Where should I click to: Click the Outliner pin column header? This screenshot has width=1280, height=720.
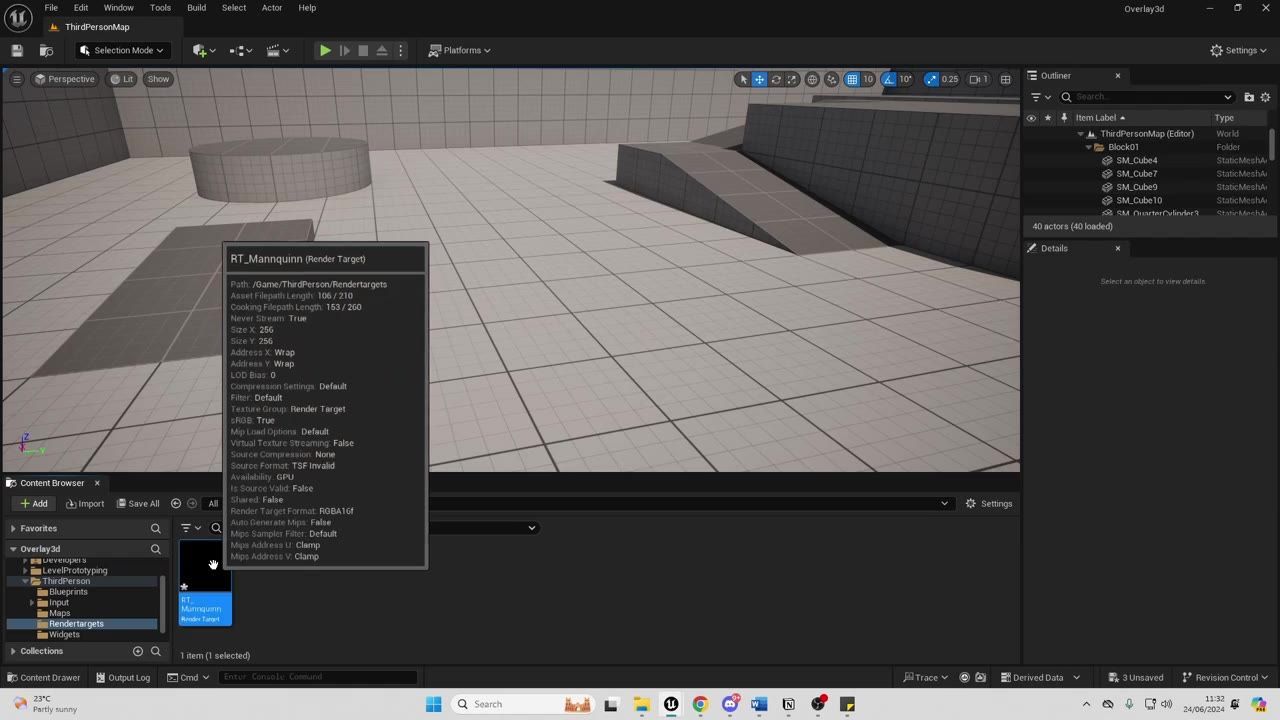[1063, 118]
